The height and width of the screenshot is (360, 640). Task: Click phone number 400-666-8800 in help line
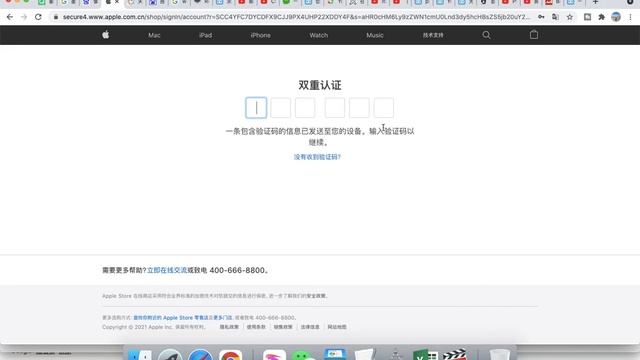[237, 270]
